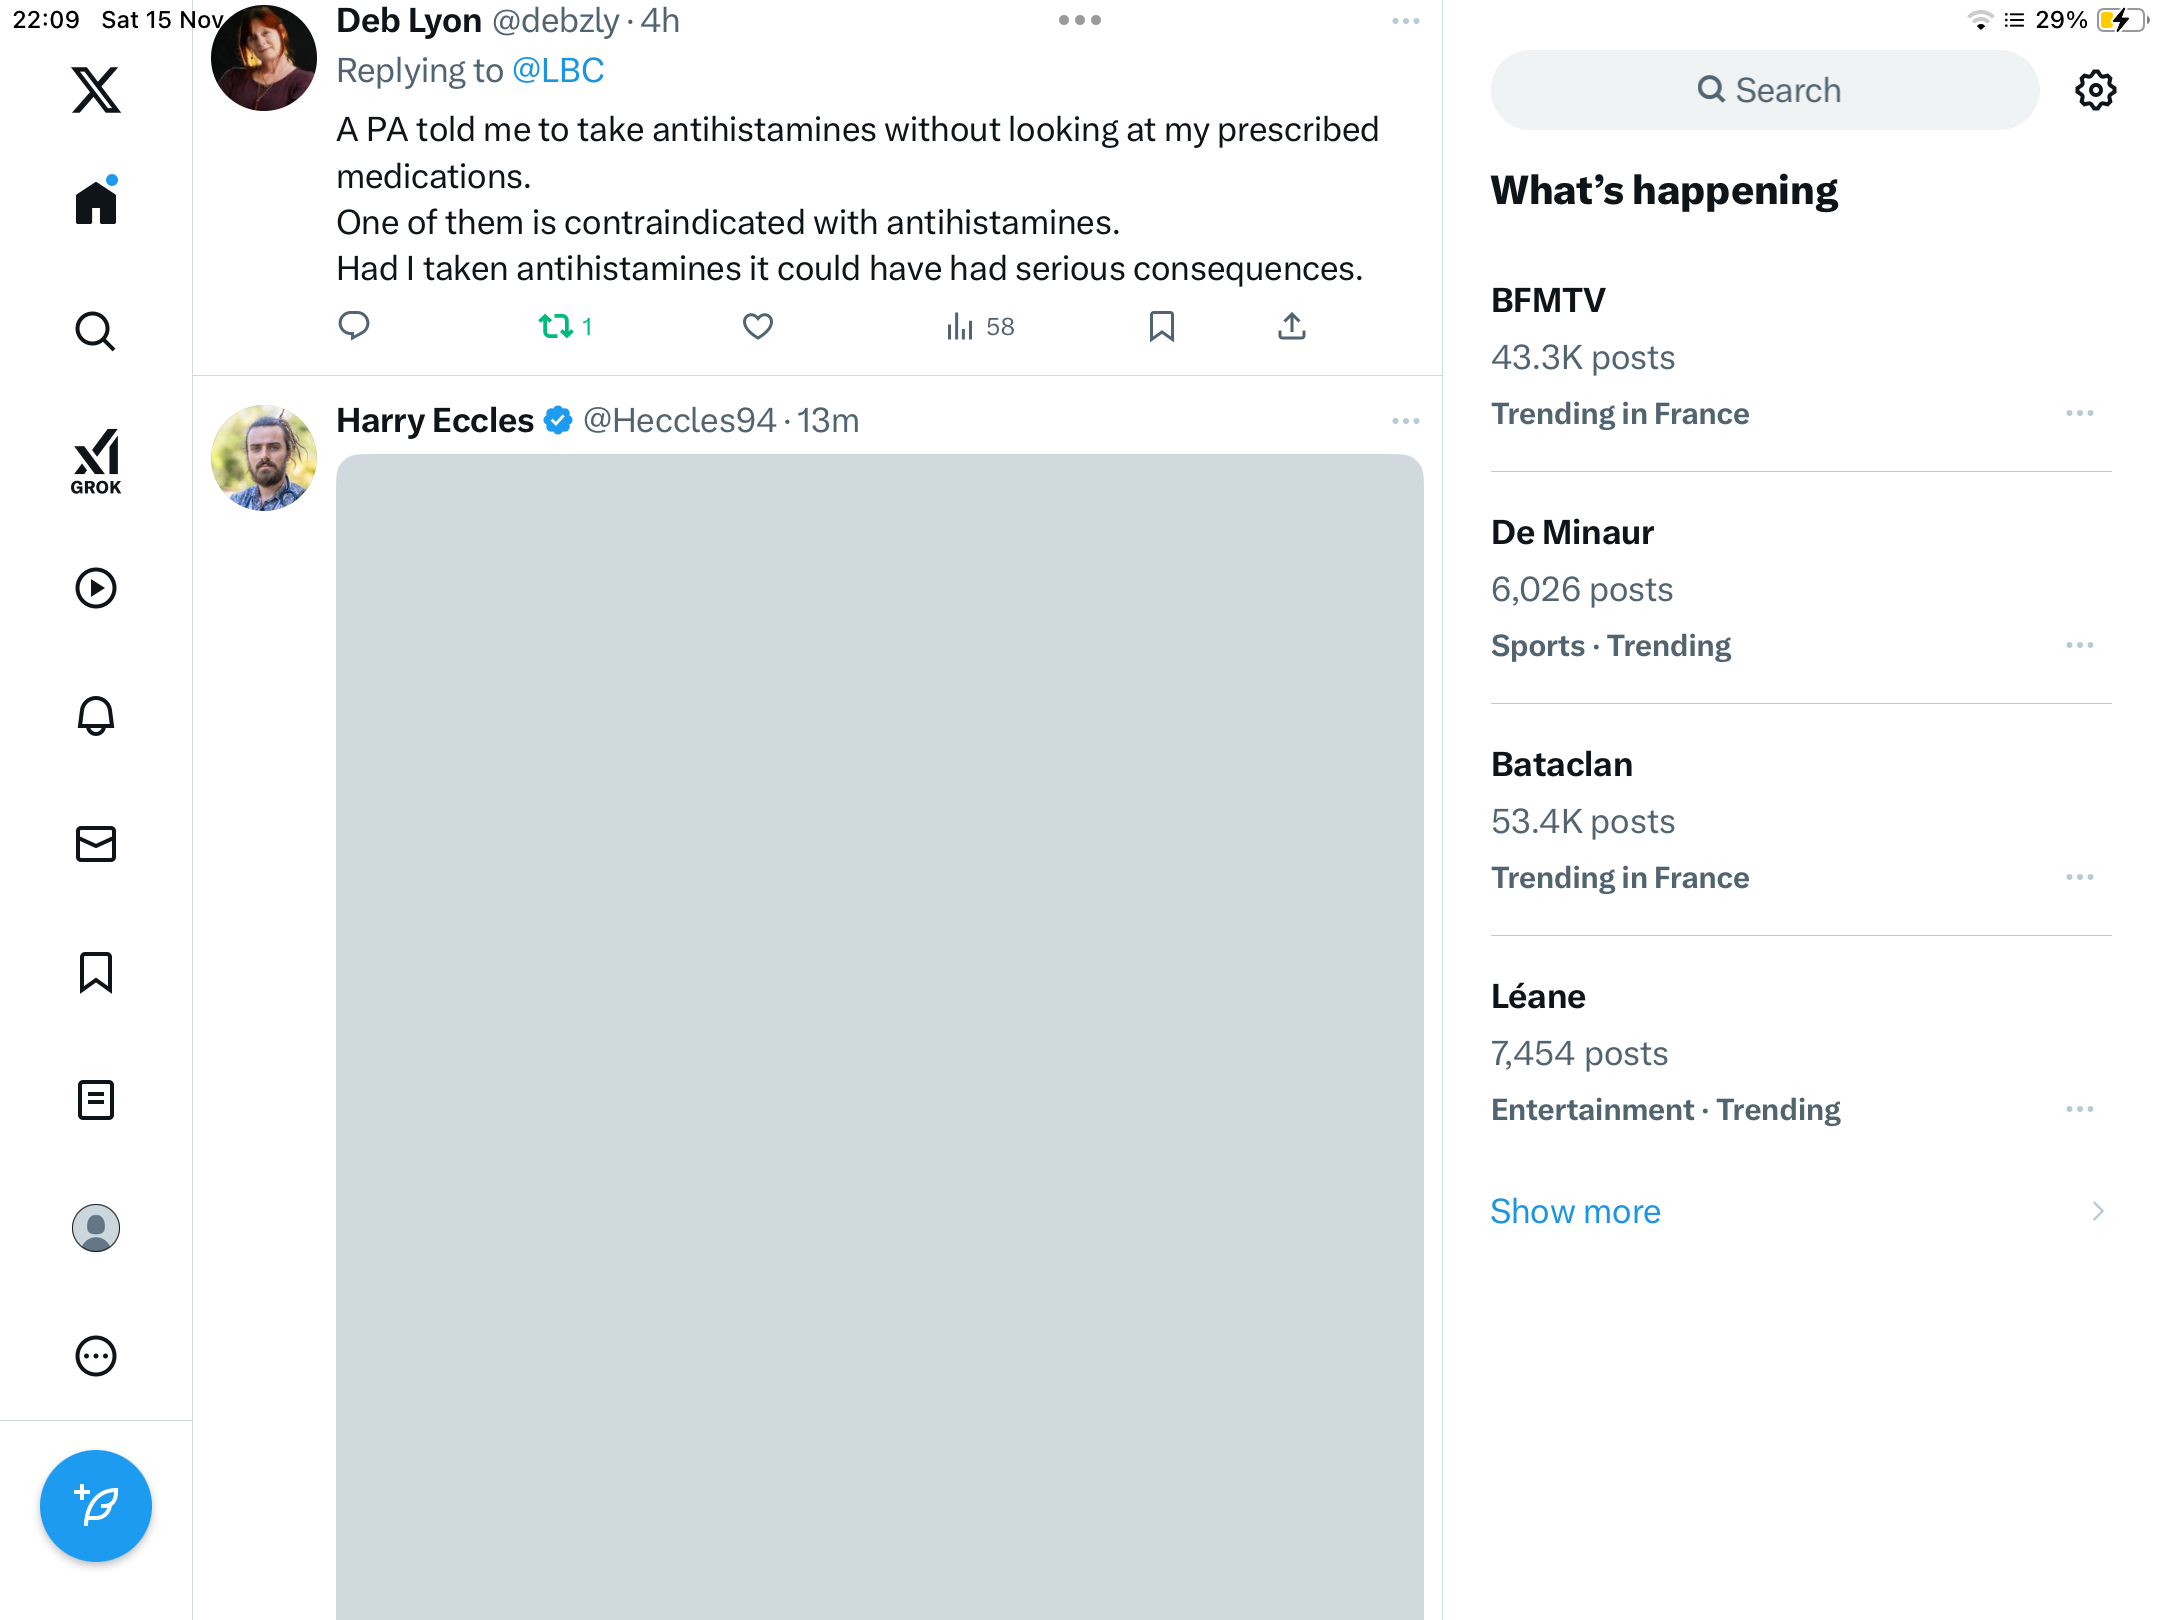Open the @LBC mention link
The image size is (2160, 1620).
coord(558,70)
